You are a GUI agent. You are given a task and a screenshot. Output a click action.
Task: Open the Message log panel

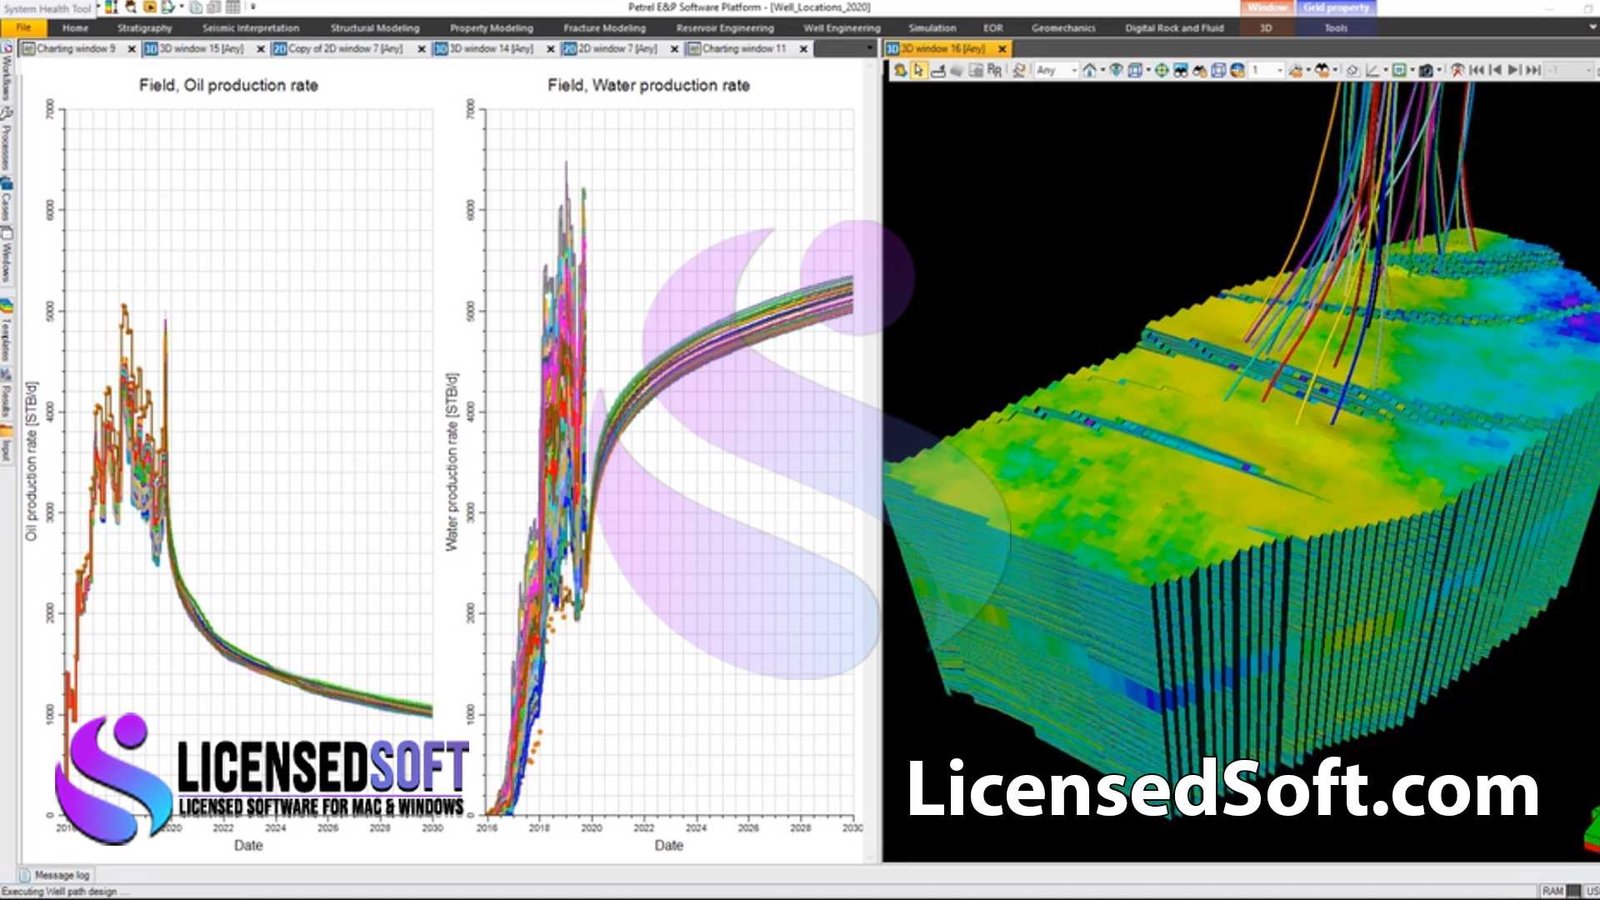[55, 875]
